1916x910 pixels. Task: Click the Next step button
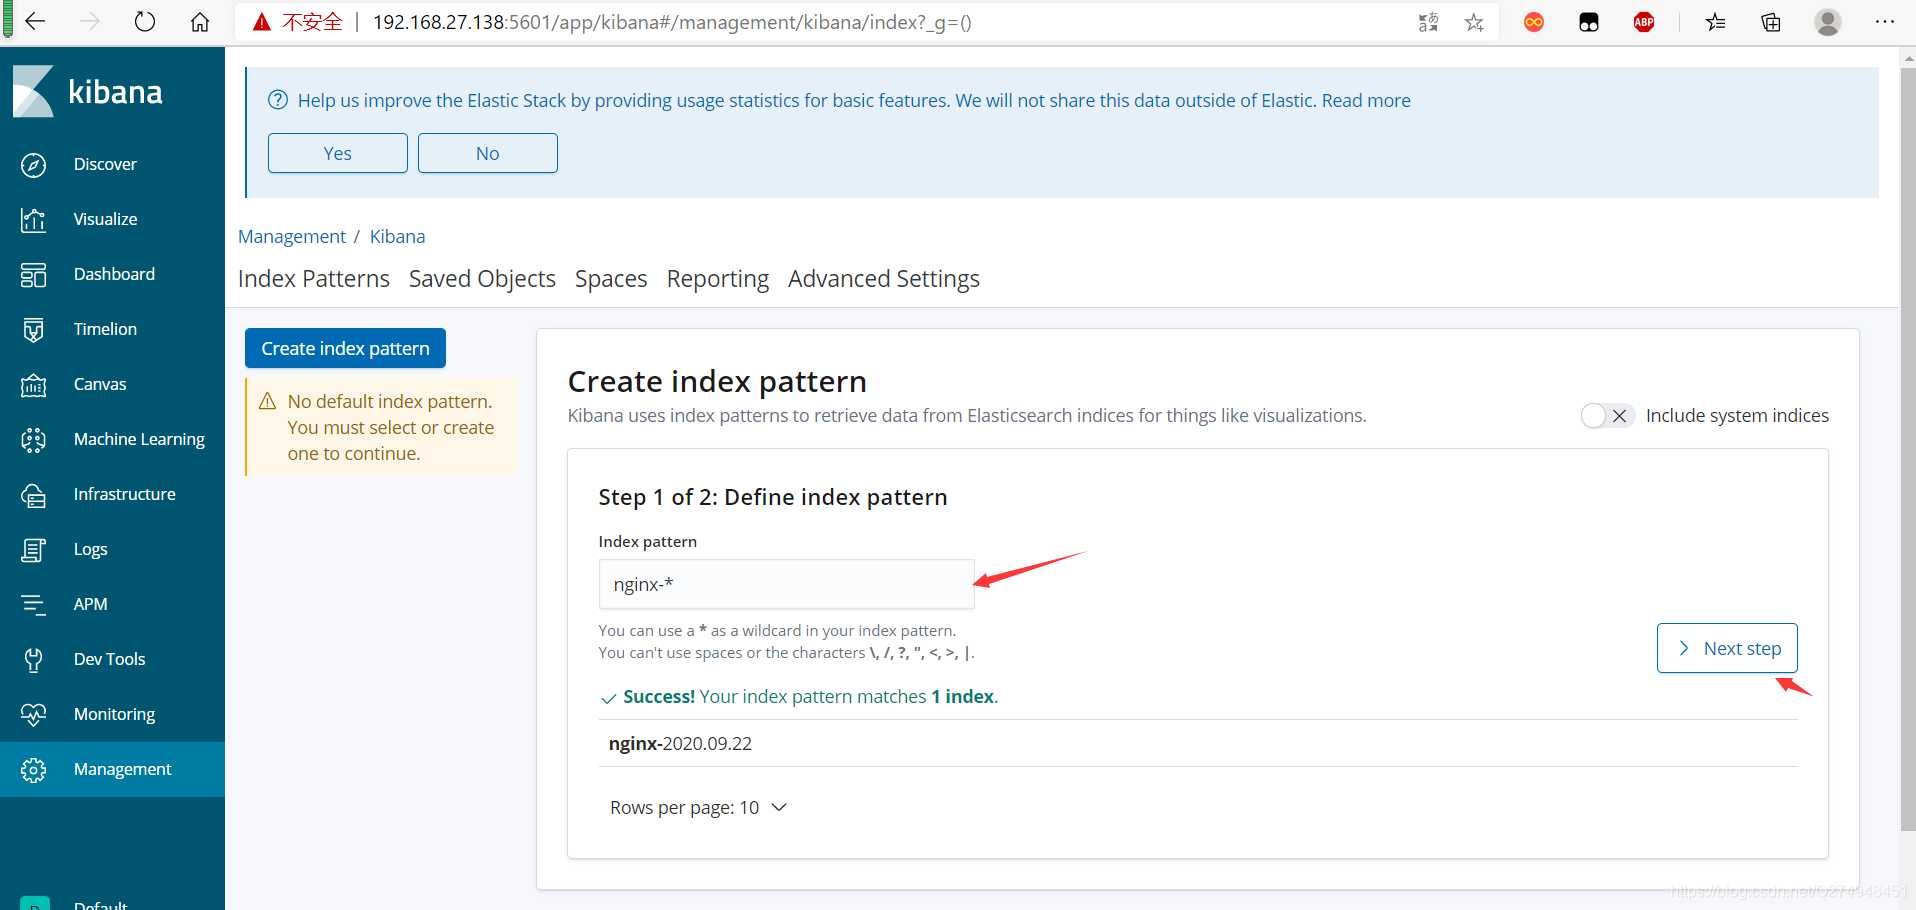(1727, 648)
